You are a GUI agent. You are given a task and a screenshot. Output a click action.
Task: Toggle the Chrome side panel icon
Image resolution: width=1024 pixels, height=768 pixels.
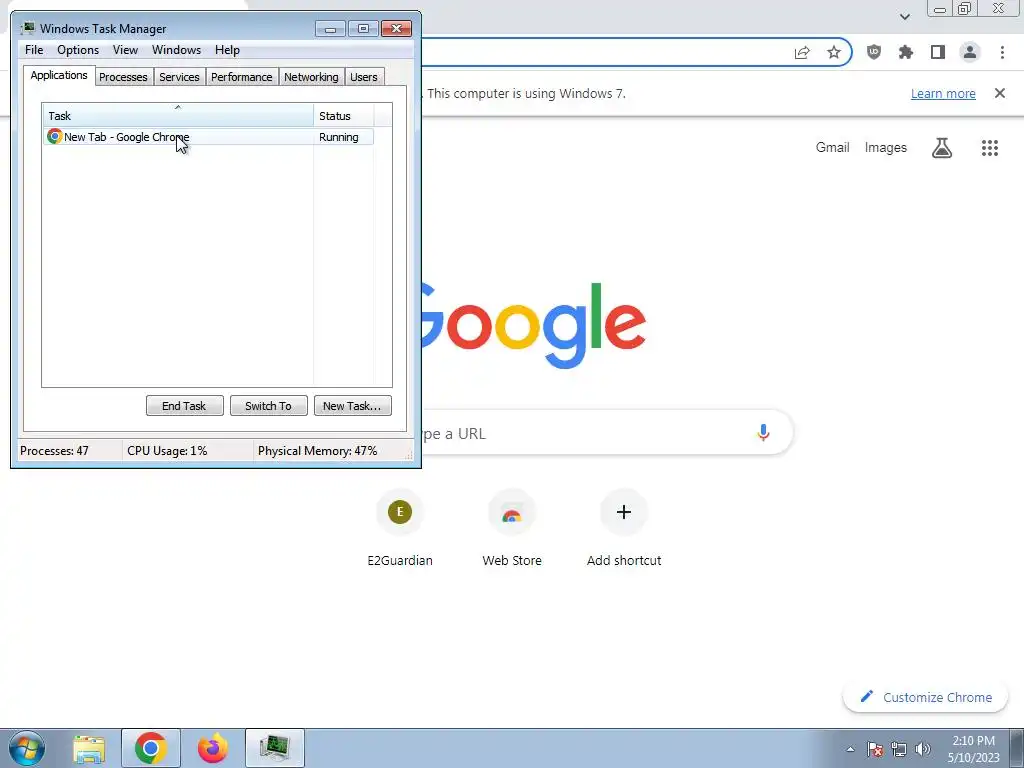point(937,52)
